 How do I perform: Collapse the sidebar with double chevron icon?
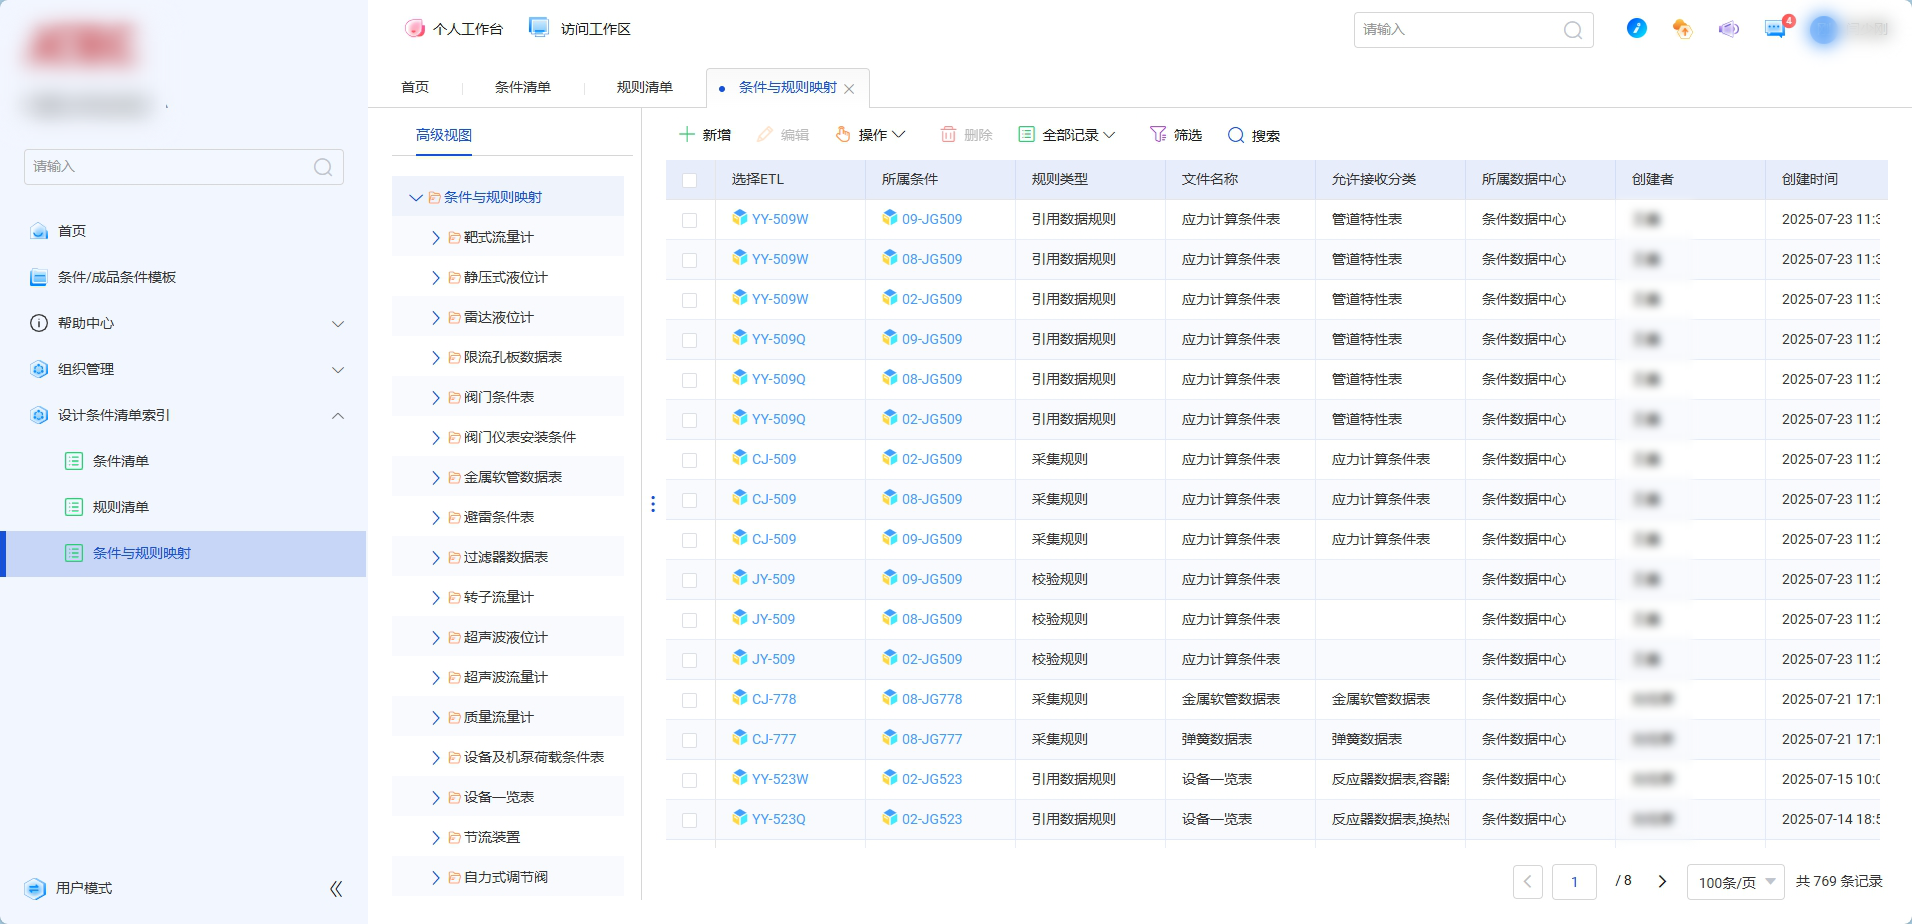point(336,888)
